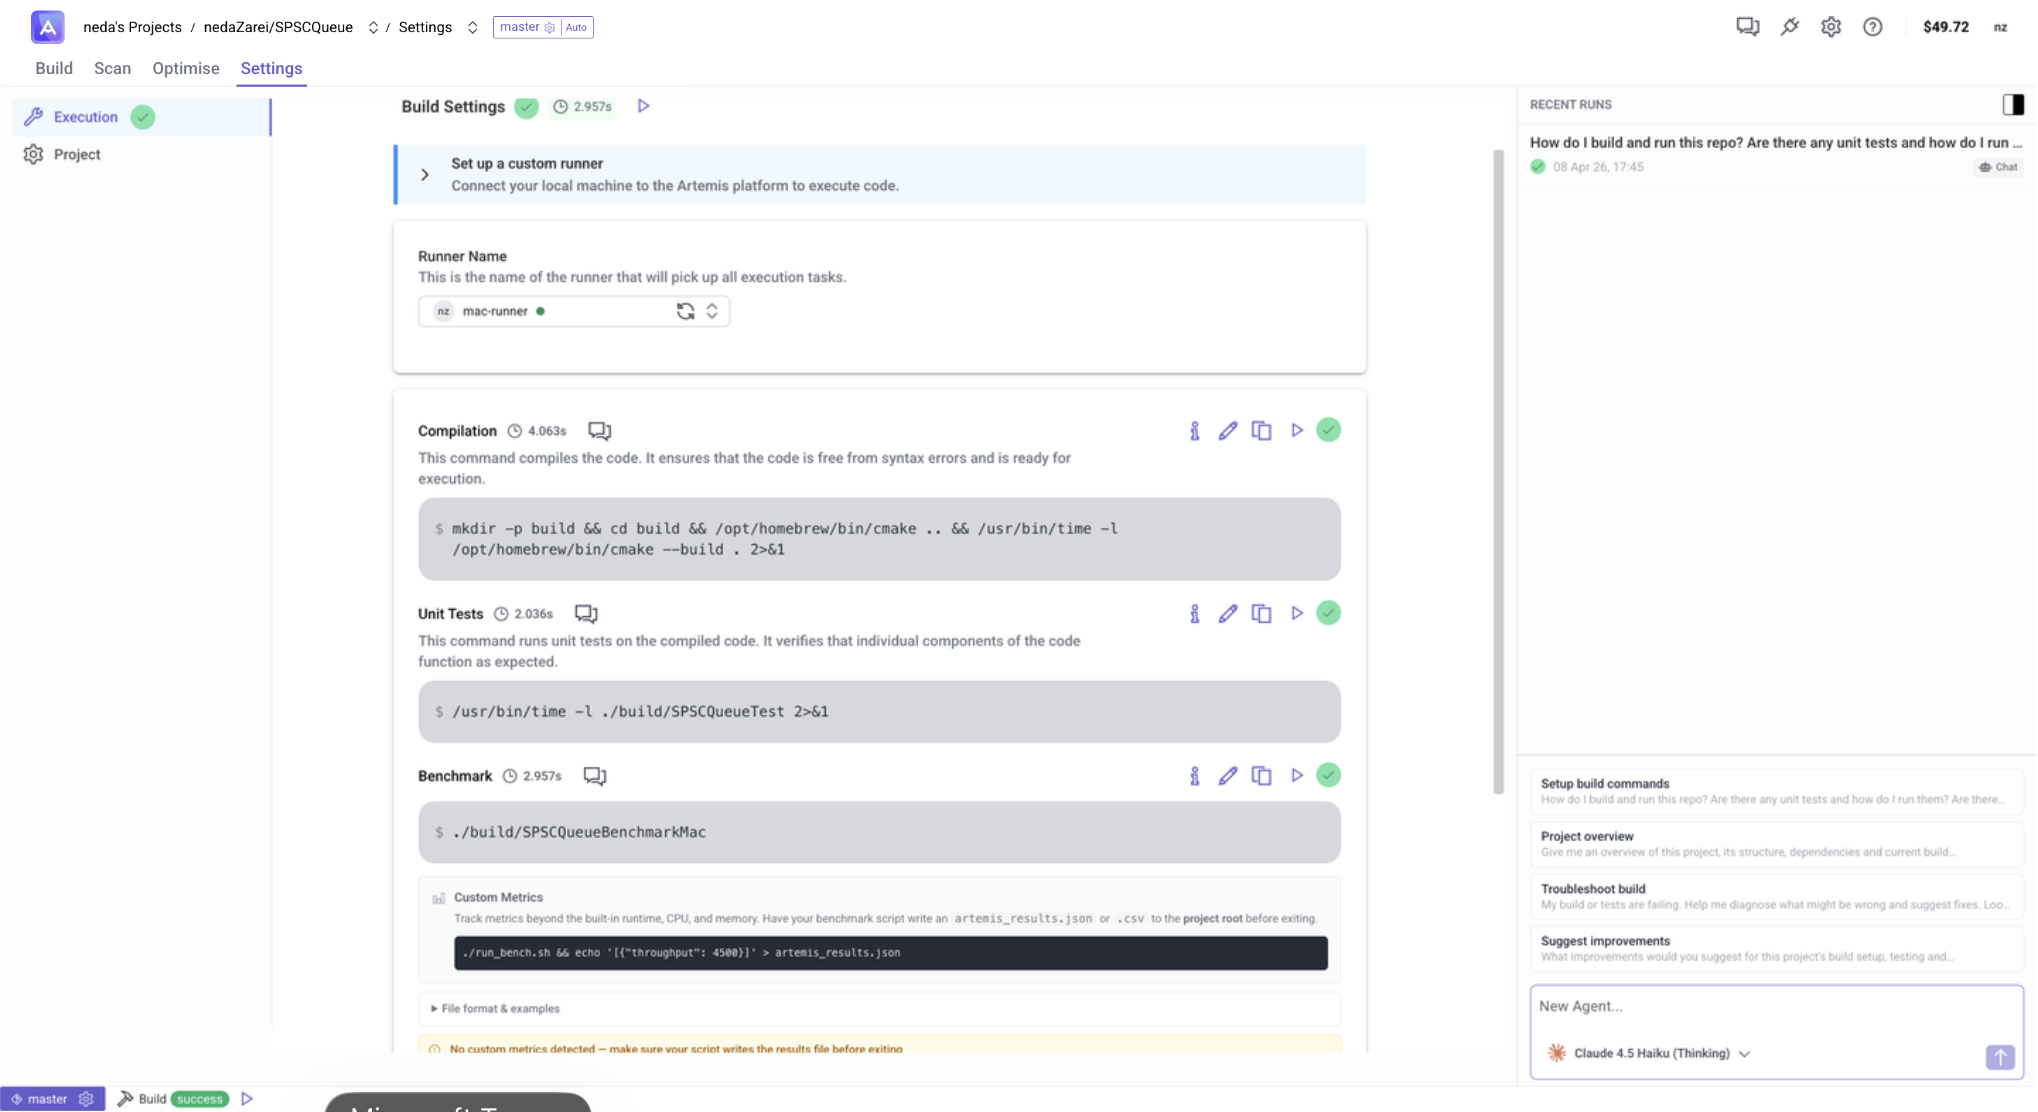Open the recent run about building repo
2038x1112 pixels.
pyautogui.click(x=1774, y=143)
